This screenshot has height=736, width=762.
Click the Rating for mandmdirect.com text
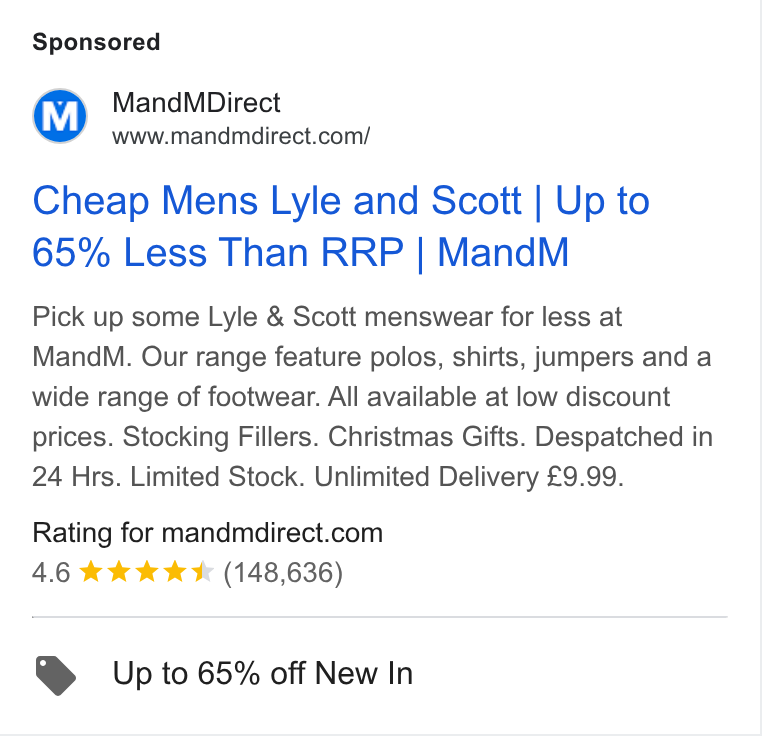click(x=208, y=533)
